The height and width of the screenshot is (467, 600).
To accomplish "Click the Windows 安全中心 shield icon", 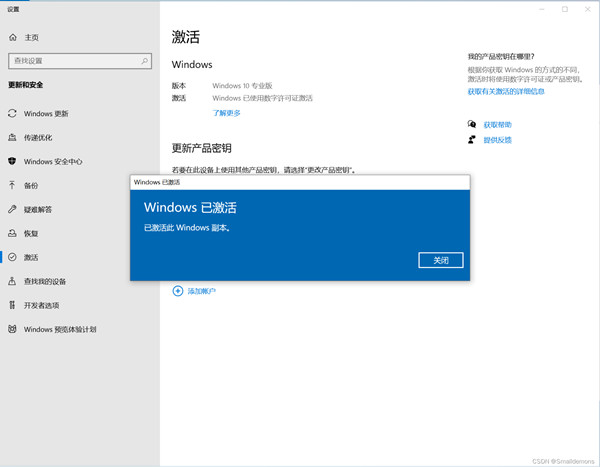I will pyautogui.click(x=12, y=161).
